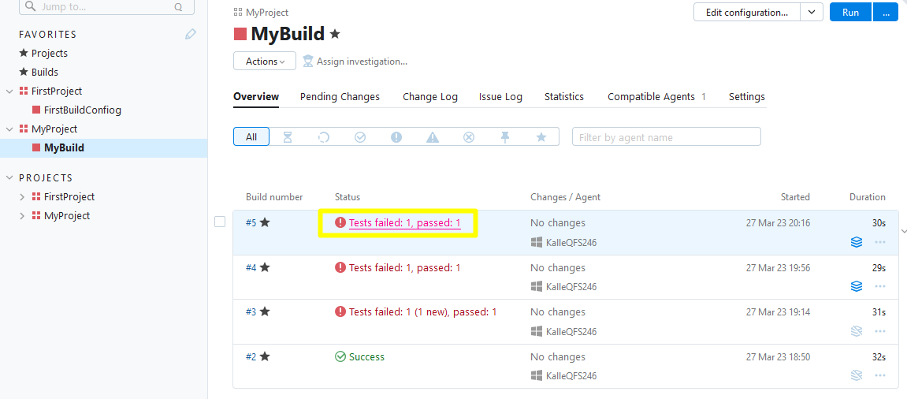
Task: Filter builds by running spinner icon
Action: click(324, 137)
